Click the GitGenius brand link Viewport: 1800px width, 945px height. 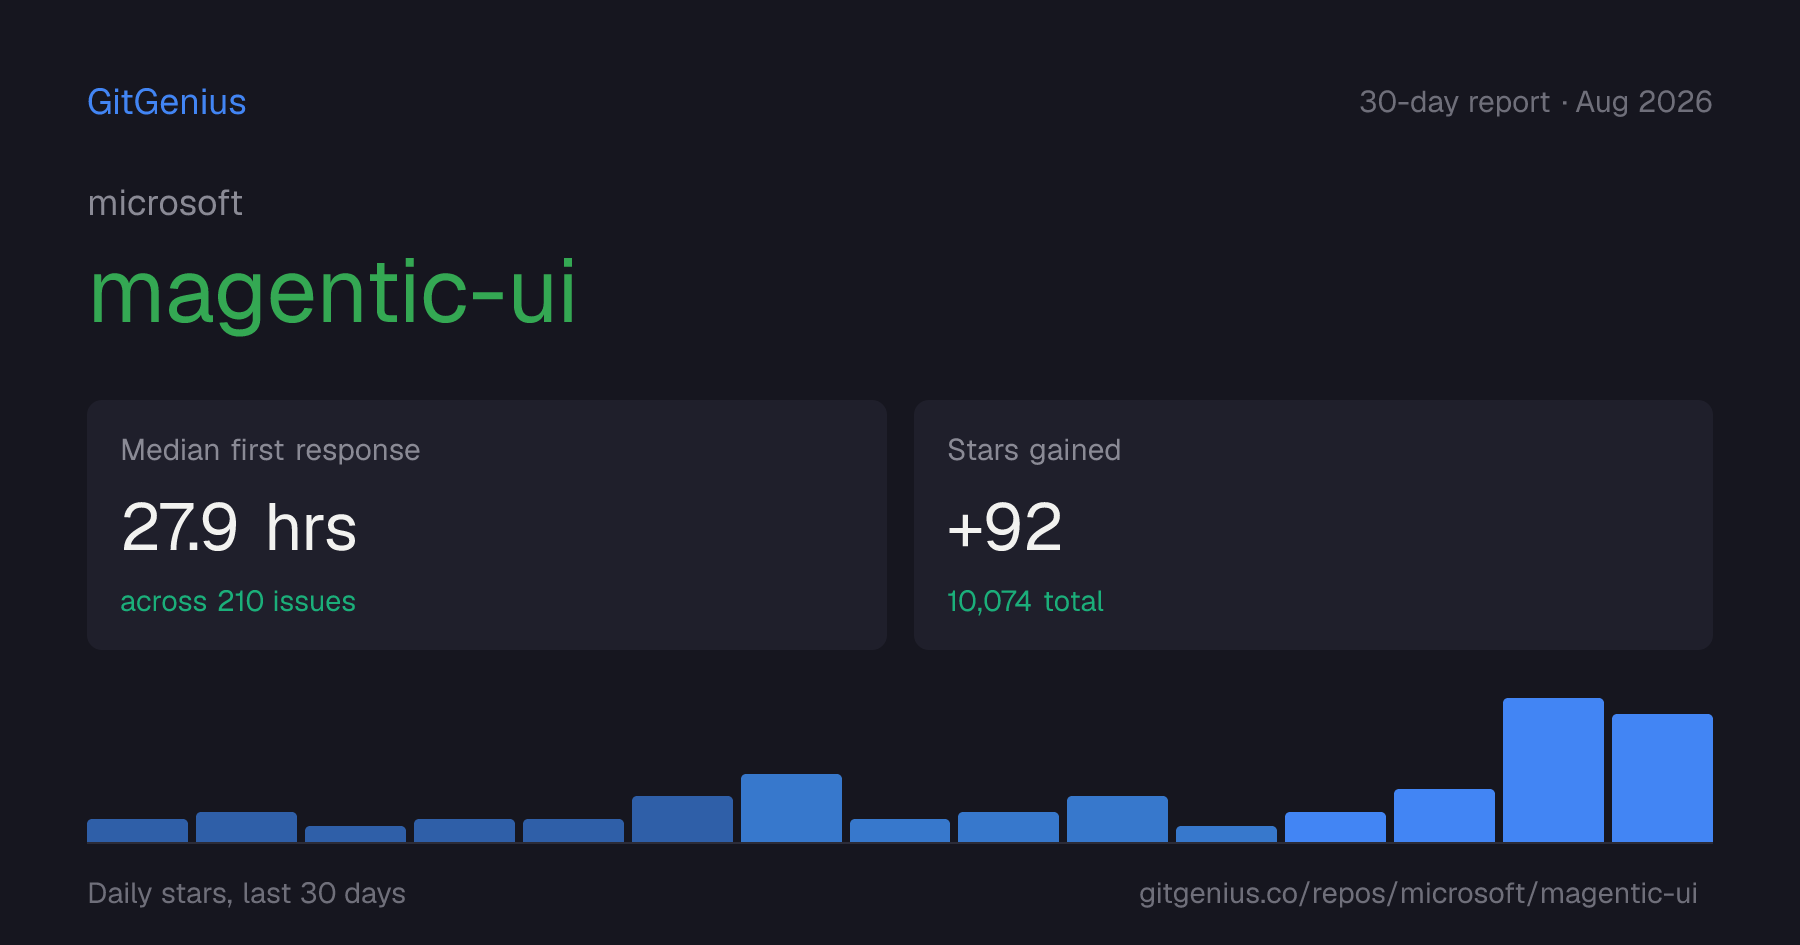tap(166, 102)
